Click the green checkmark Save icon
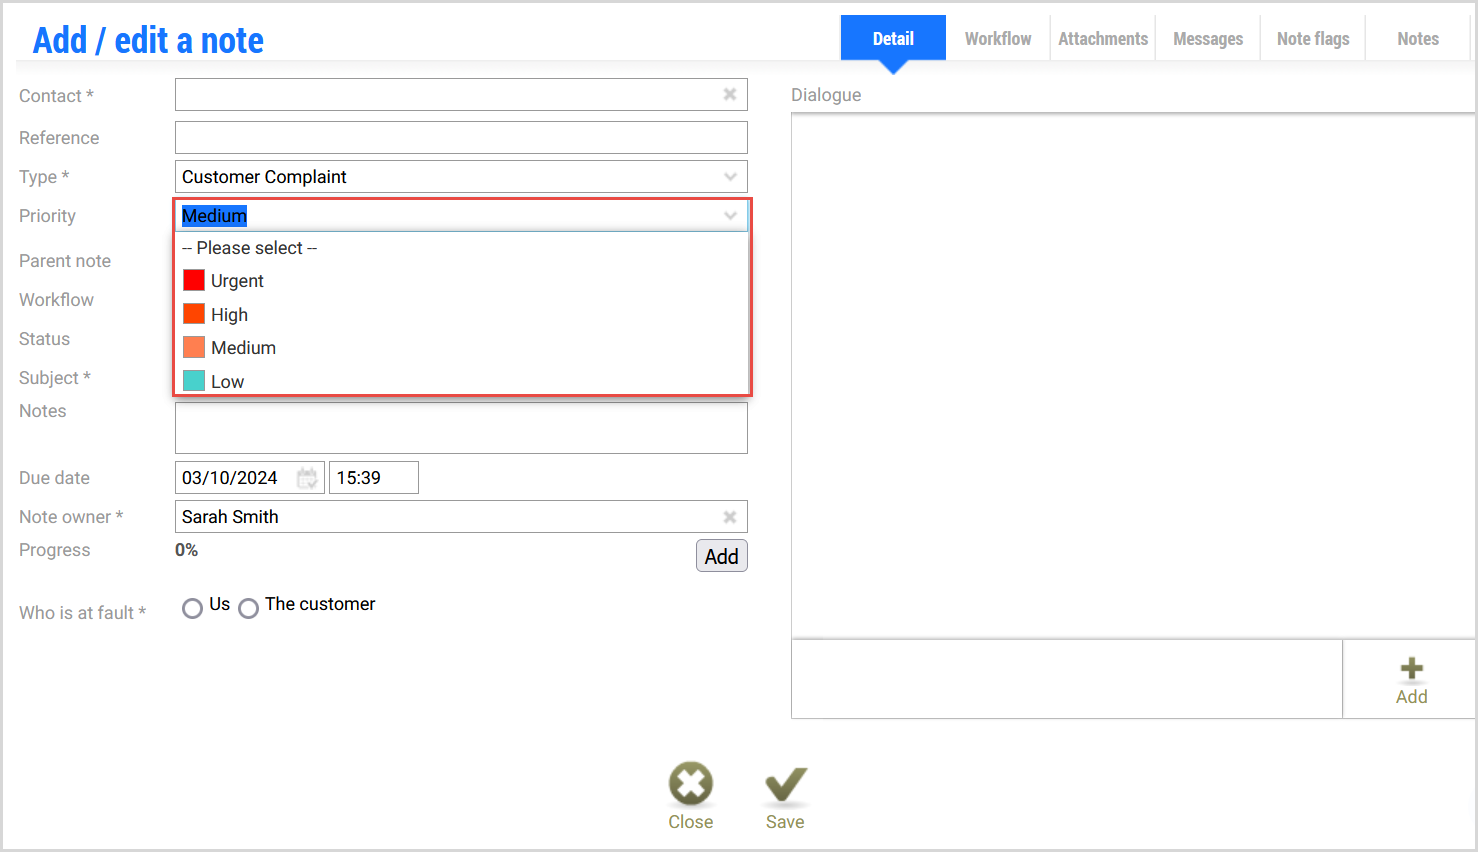 coord(785,786)
